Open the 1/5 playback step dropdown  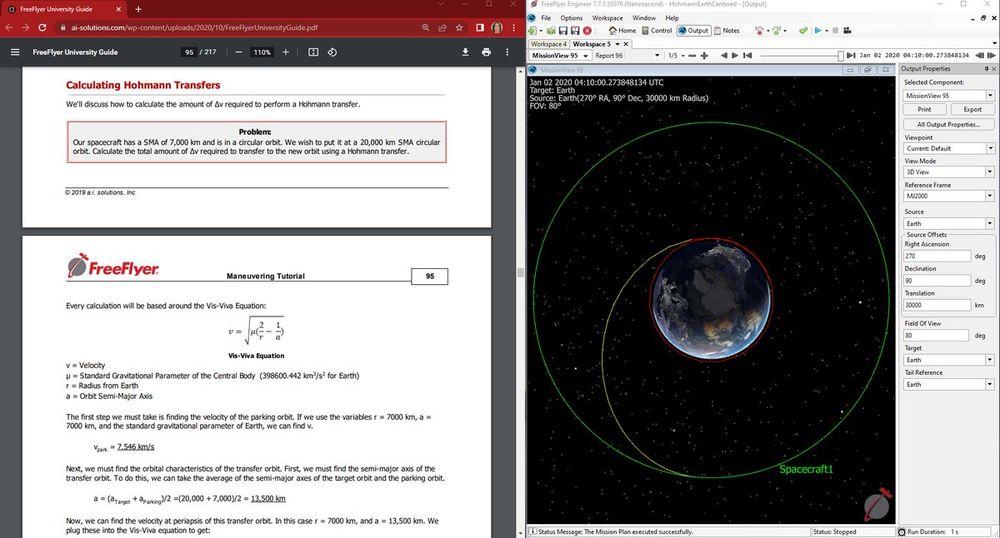(683, 55)
